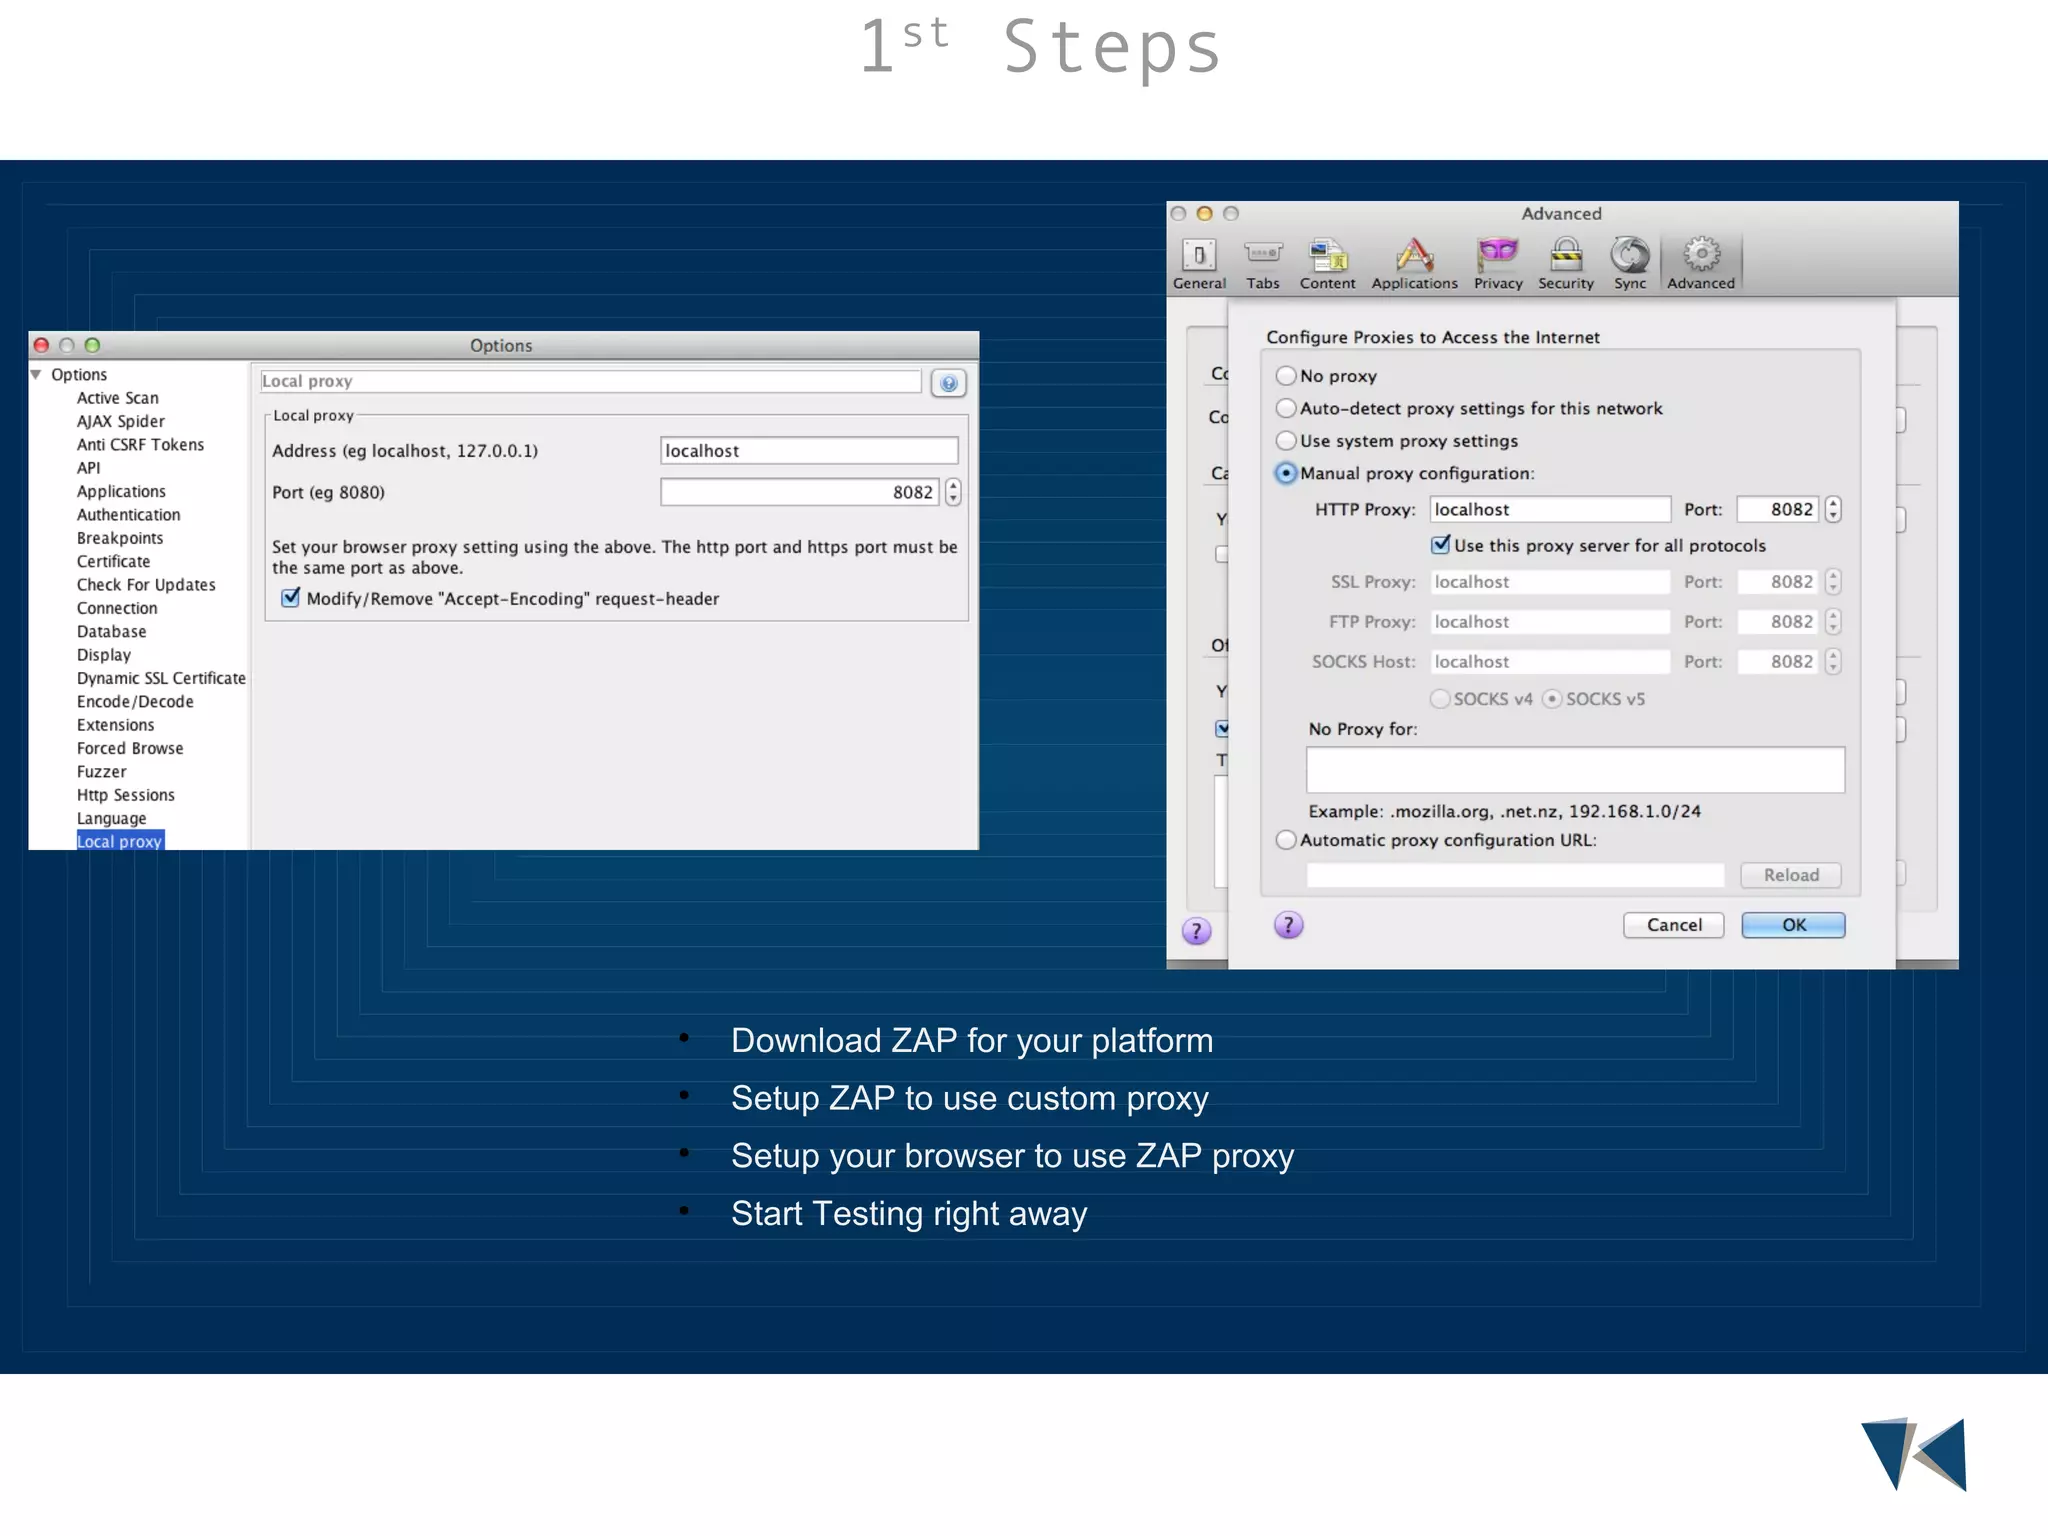This screenshot has height=1536, width=2048.
Task: Click the OK button
Action: click(x=1793, y=925)
